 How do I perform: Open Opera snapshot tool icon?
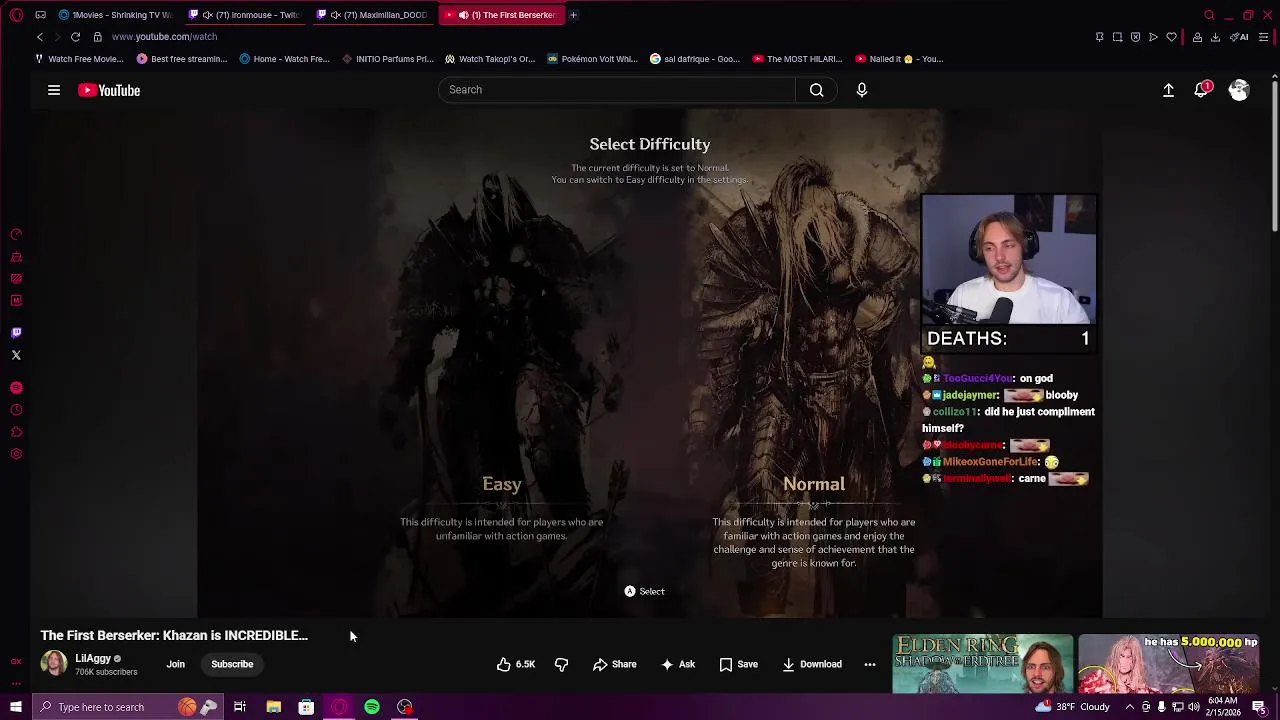coord(1117,37)
